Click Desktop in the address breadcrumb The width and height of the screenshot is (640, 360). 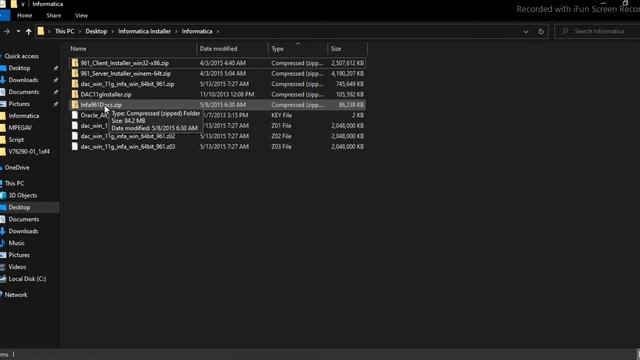(x=96, y=31)
